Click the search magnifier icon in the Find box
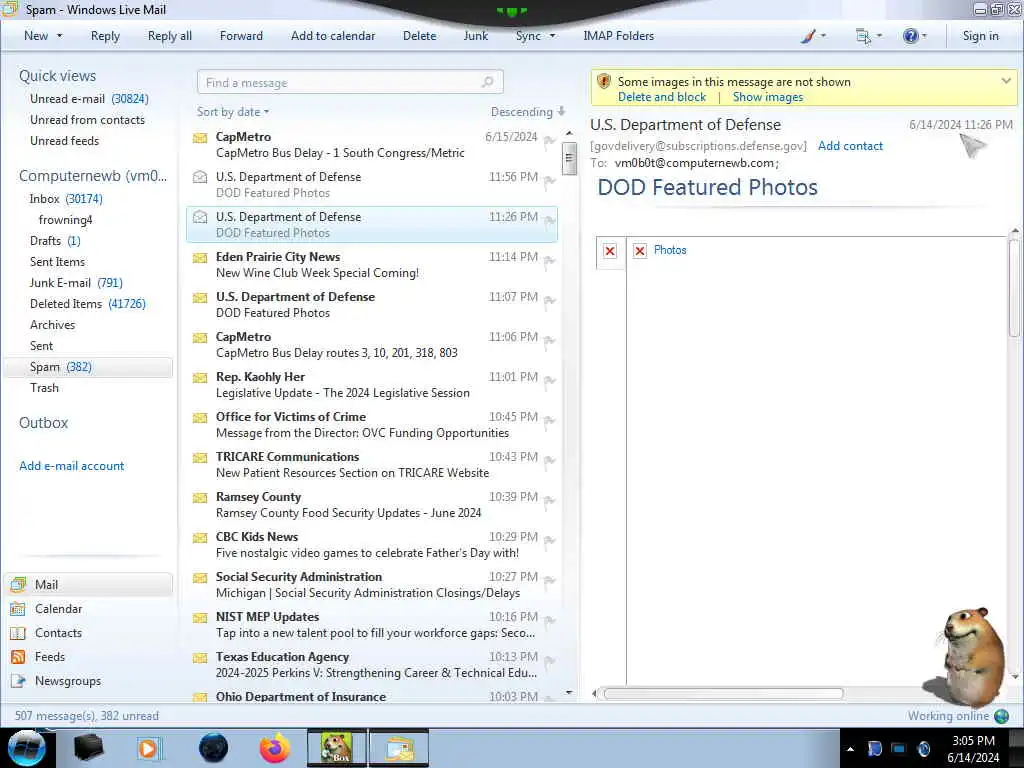The width and height of the screenshot is (1024, 768). [487, 82]
